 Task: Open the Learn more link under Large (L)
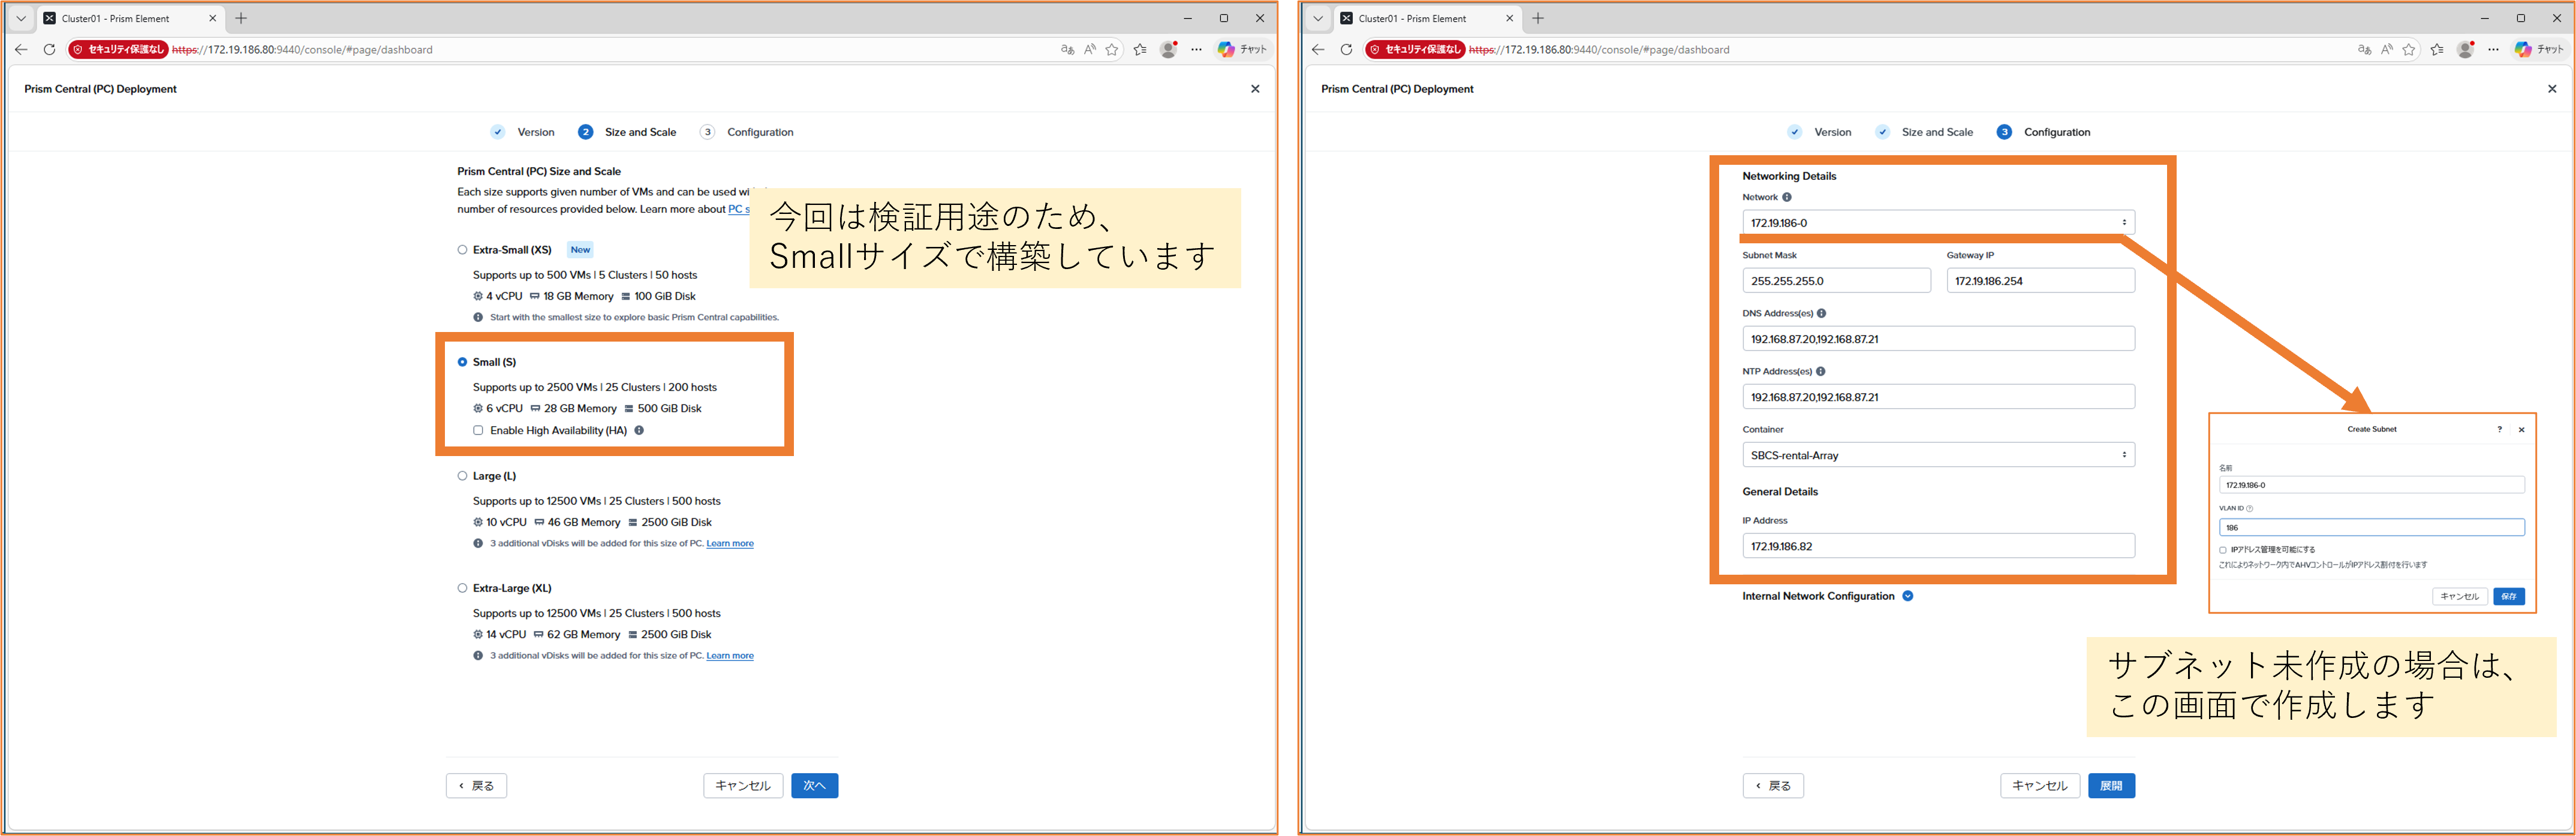729,543
